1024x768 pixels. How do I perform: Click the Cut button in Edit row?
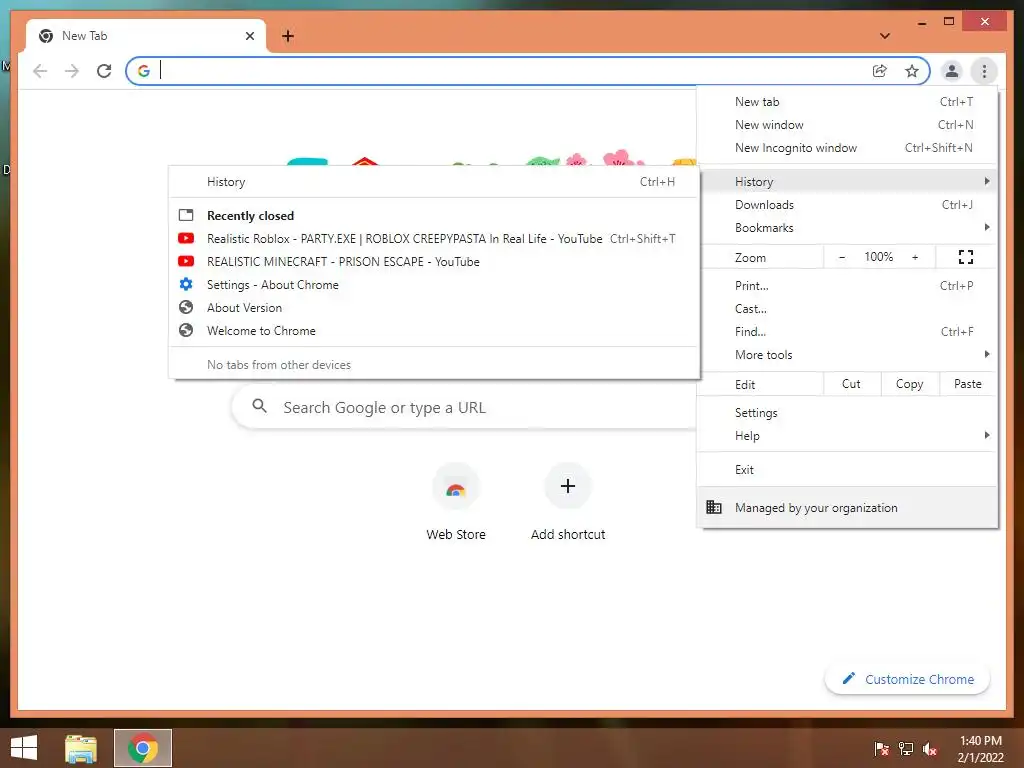coord(852,384)
